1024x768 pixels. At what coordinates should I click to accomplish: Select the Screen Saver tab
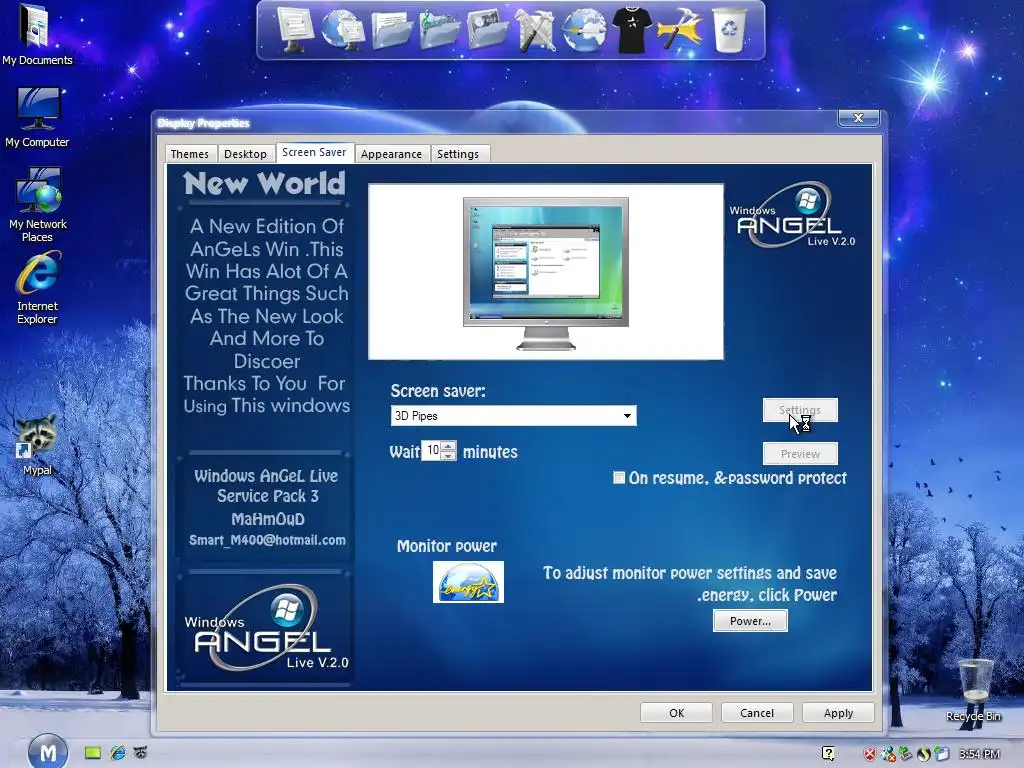click(314, 152)
